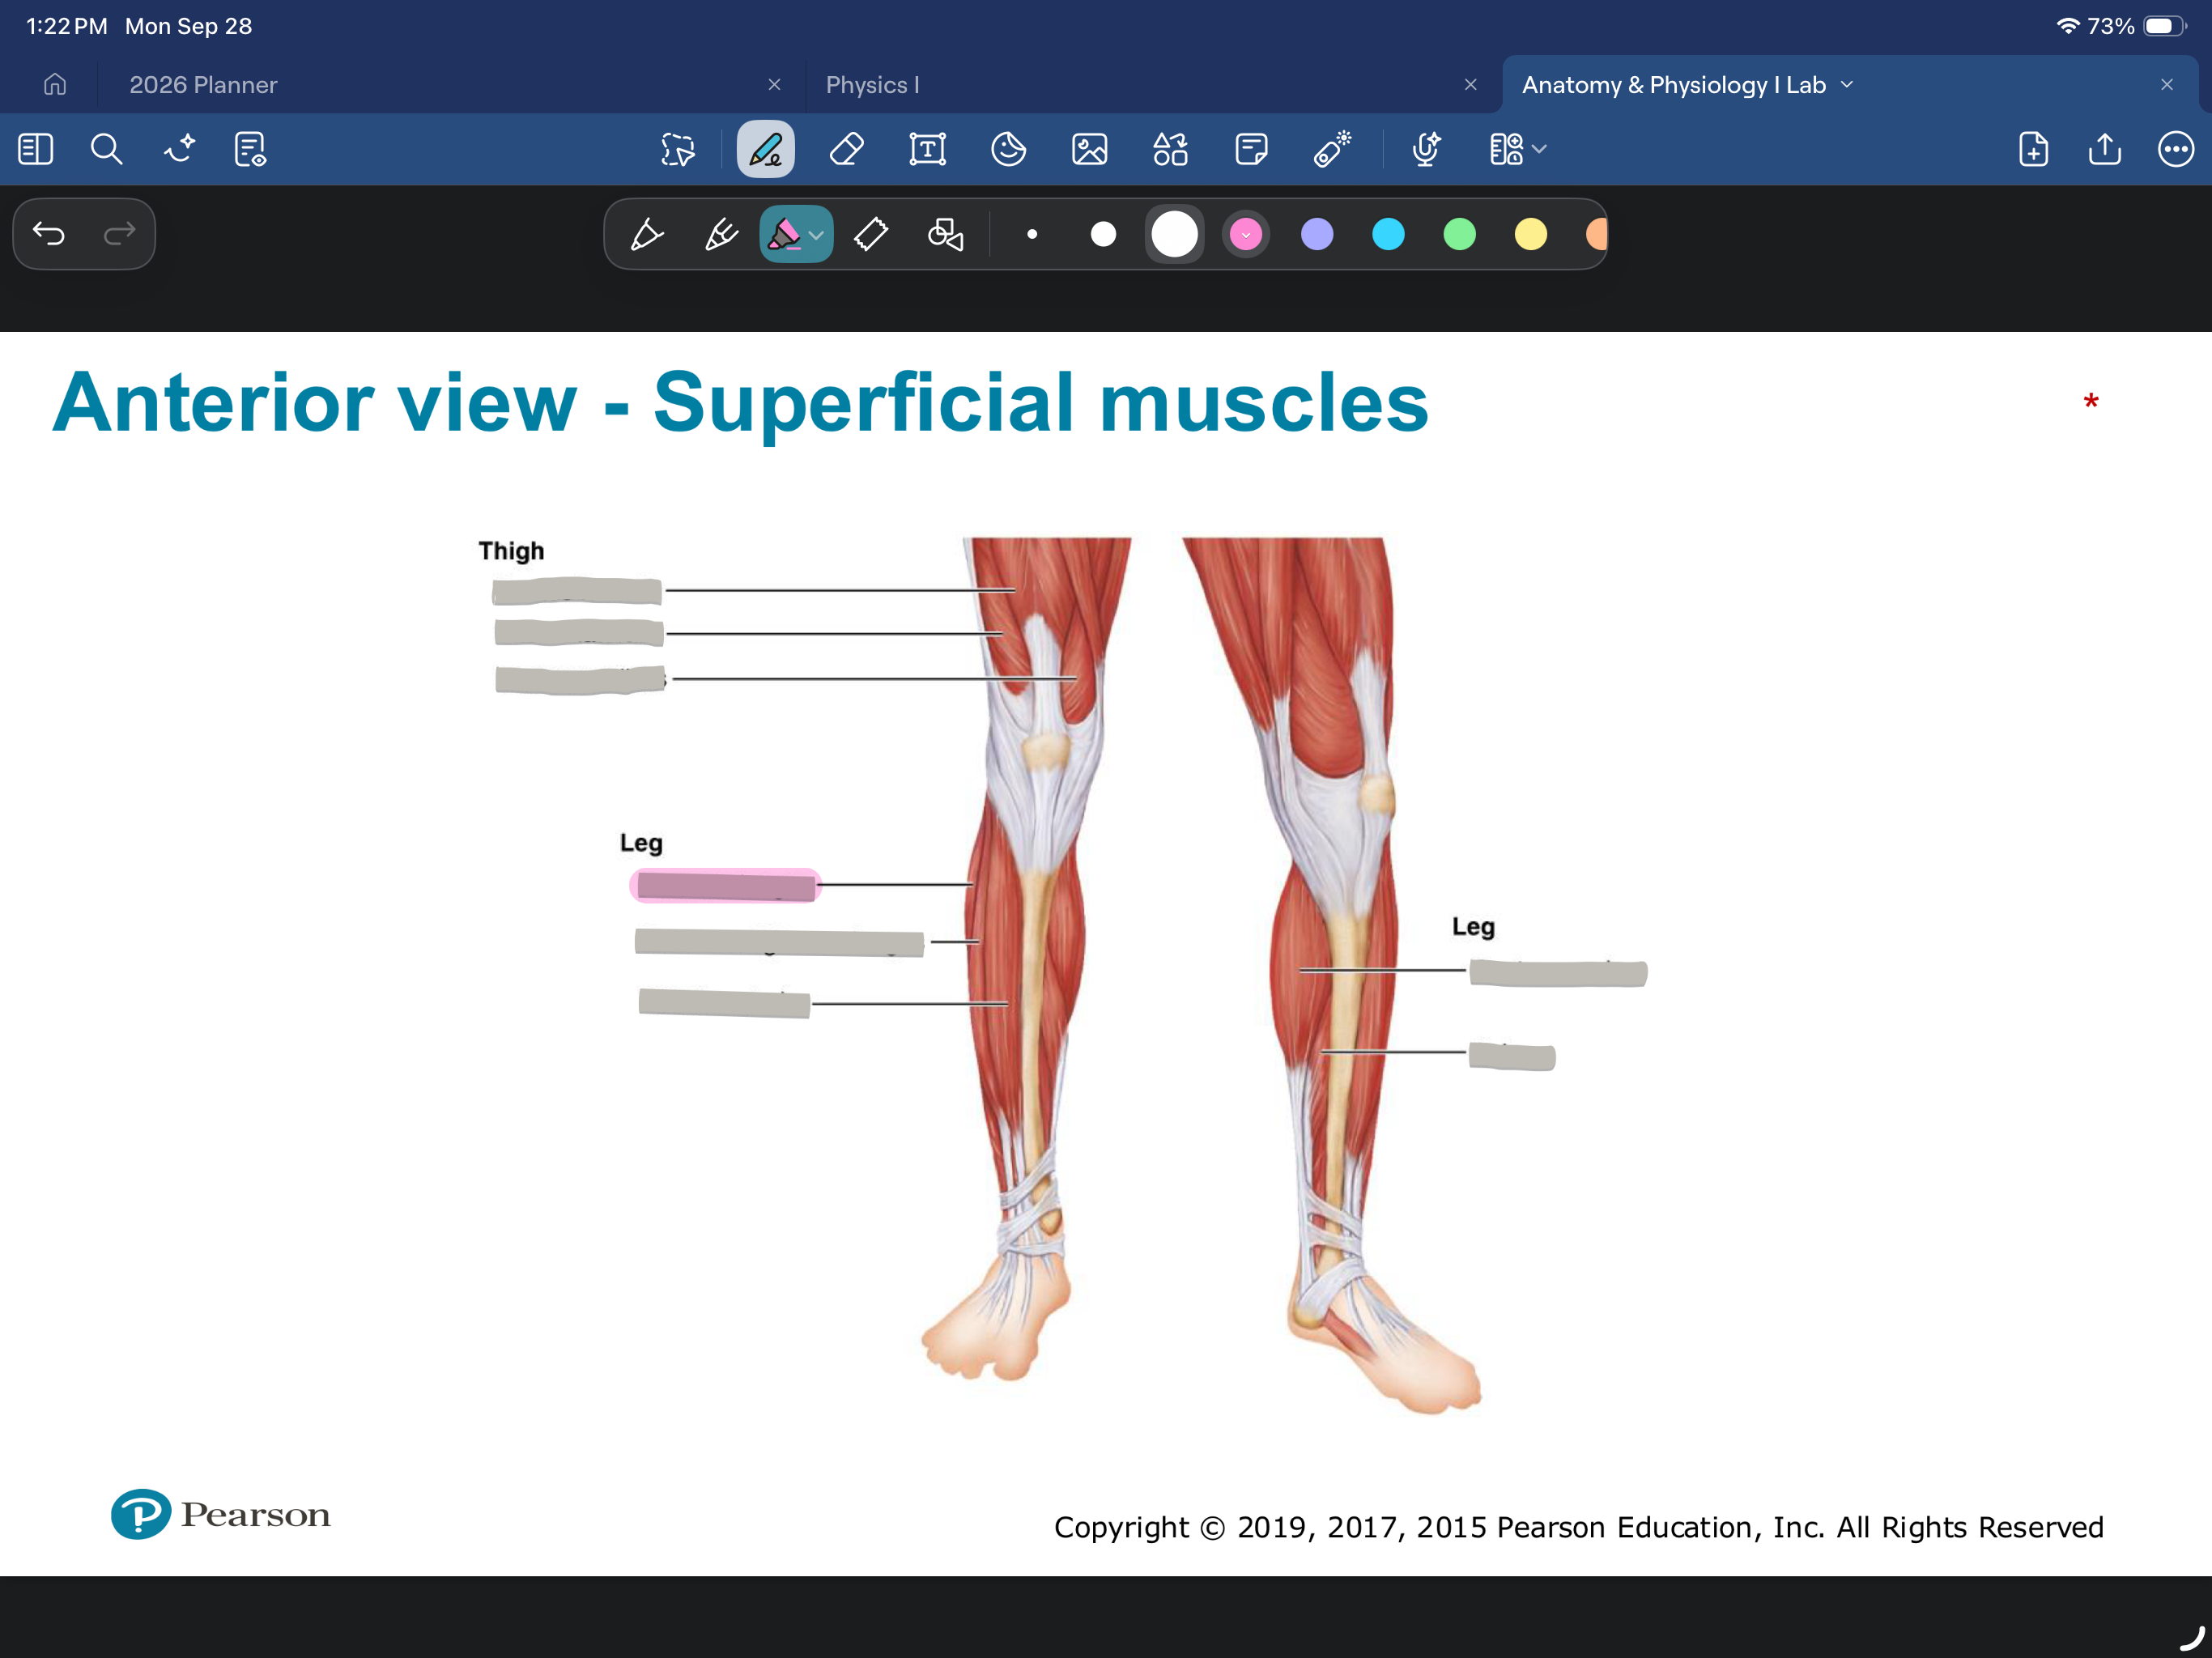Open the shapes tool
Screen dimensions: 2212x1658
[x=1170, y=150]
